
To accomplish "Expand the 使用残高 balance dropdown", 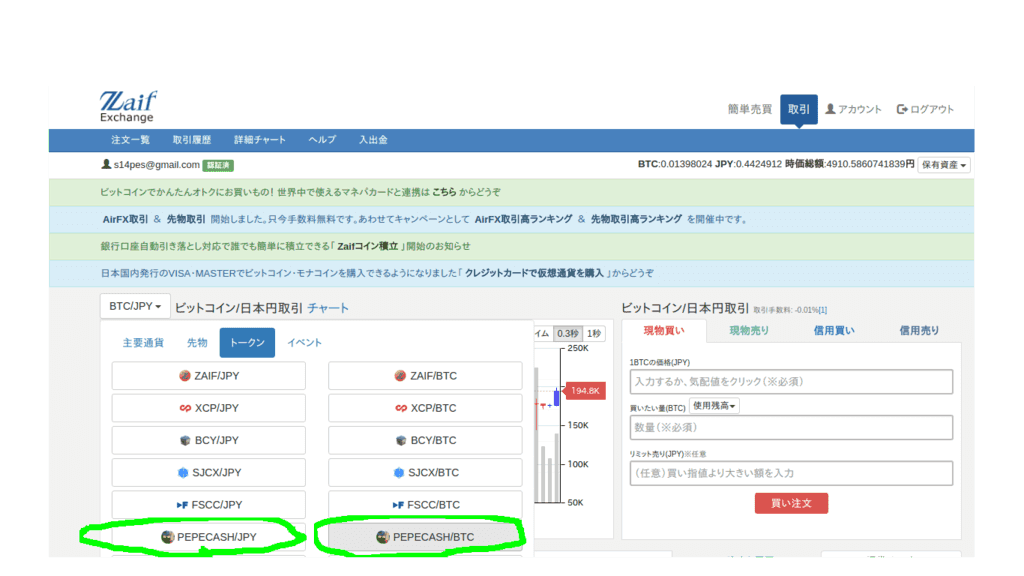I will 714,406.
